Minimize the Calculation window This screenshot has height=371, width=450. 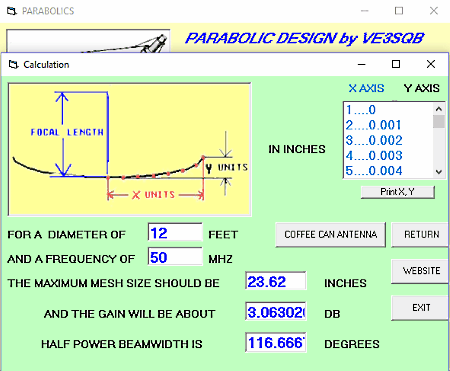click(362, 64)
